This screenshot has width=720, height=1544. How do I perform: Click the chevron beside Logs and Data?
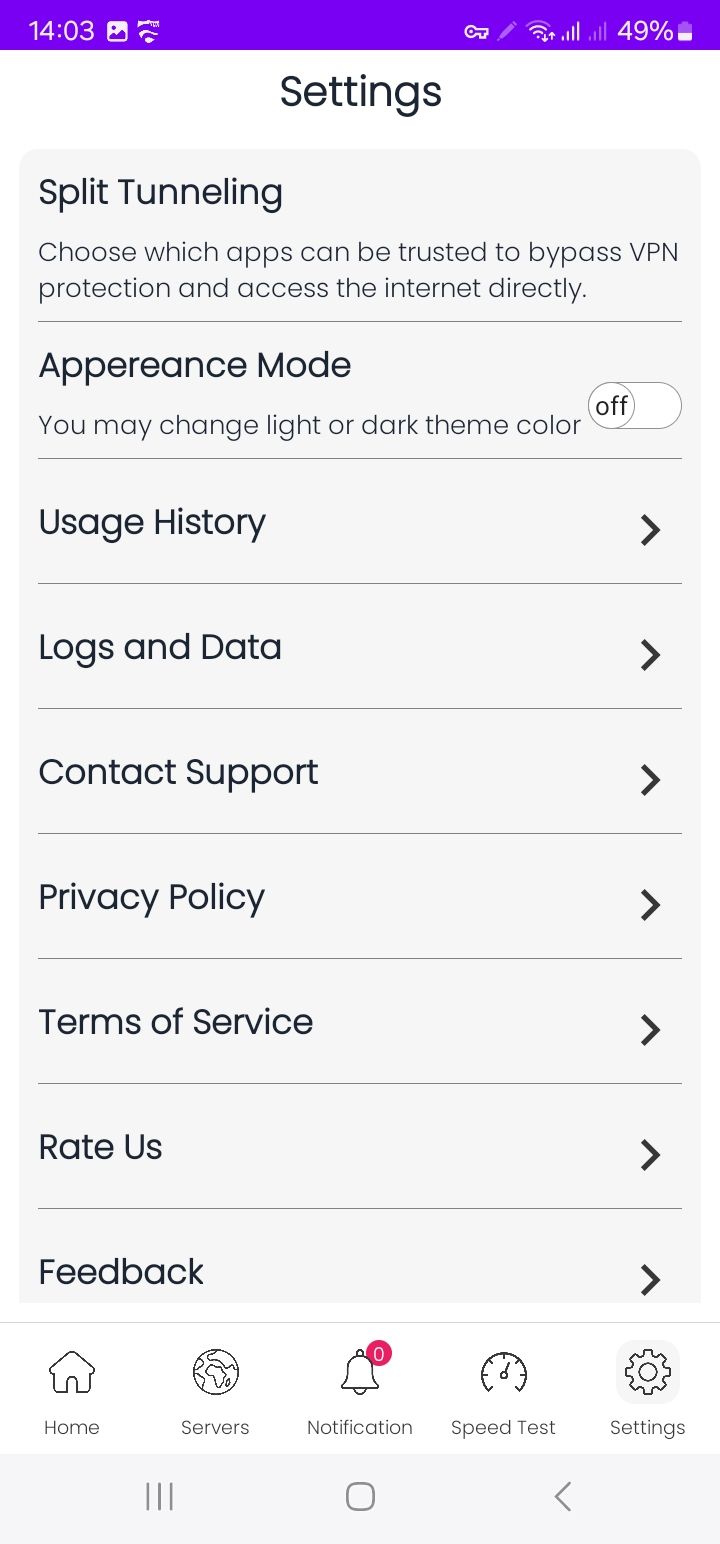coord(650,655)
